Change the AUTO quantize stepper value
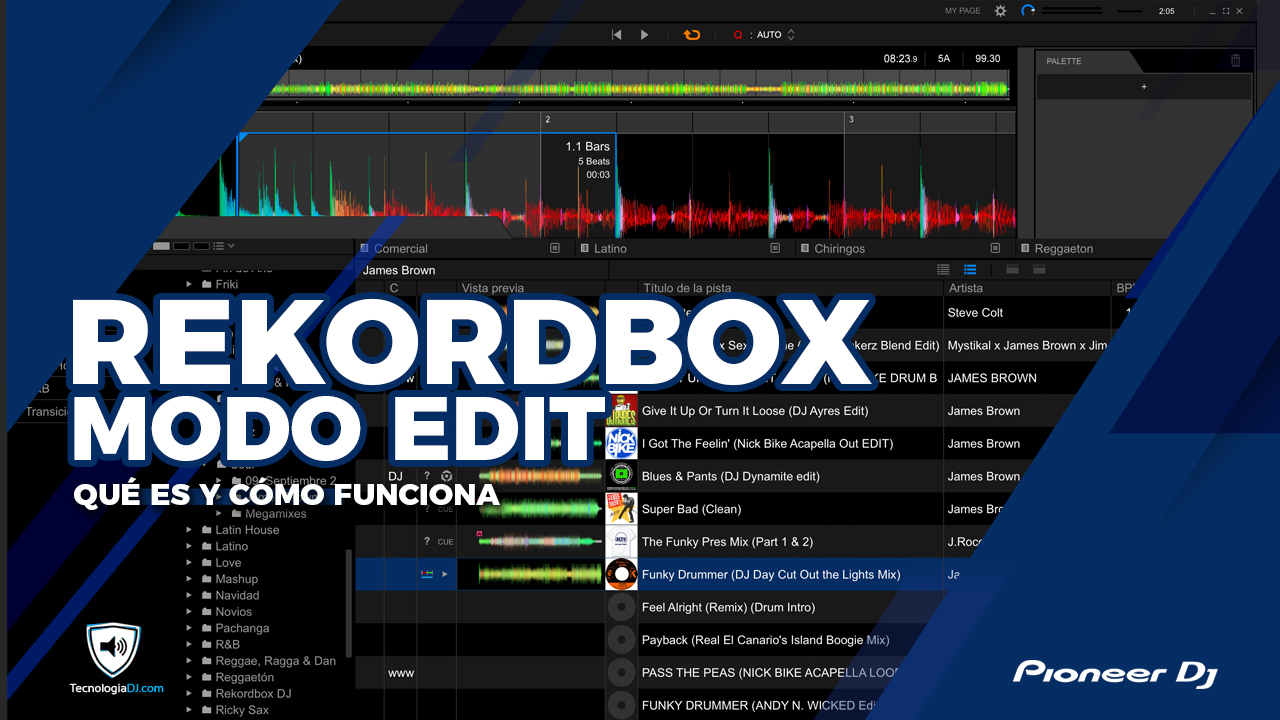 (x=791, y=35)
